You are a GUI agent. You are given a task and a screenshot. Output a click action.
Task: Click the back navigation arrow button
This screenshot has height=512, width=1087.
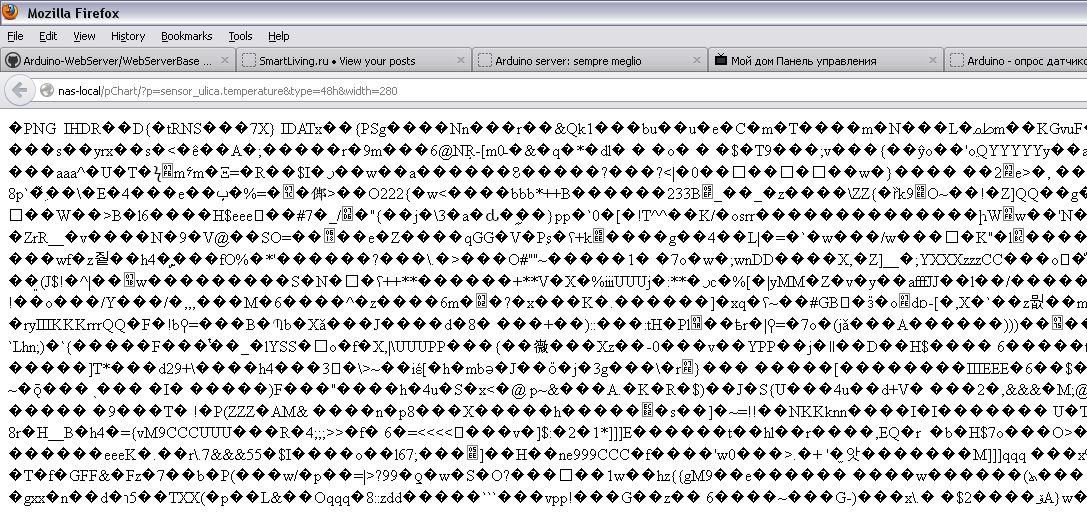point(18,91)
